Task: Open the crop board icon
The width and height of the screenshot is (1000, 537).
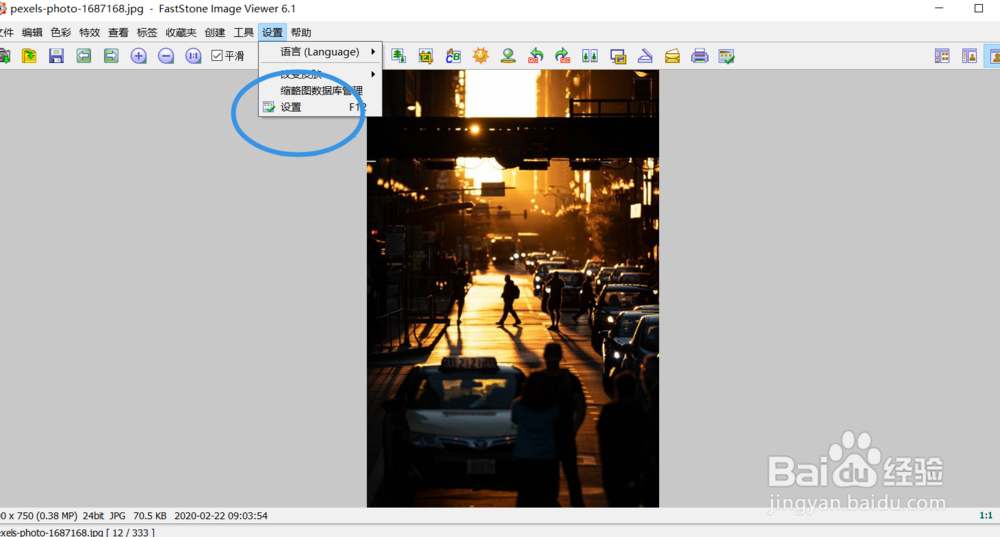Action: pyautogui.click(x=425, y=56)
